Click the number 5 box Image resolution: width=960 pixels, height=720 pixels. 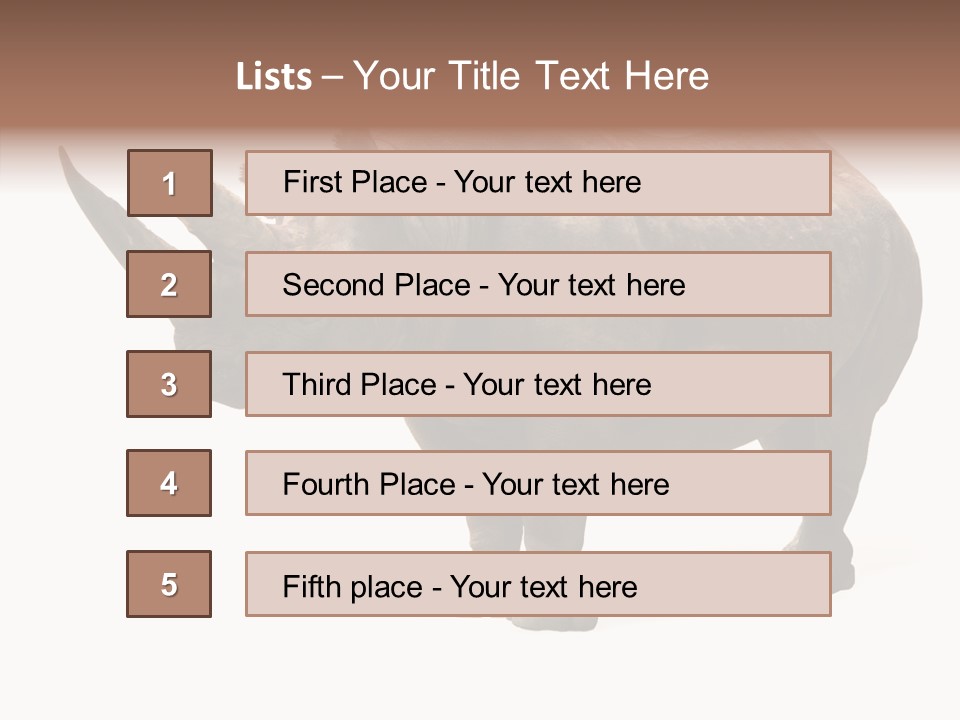(x=169, y=584)
